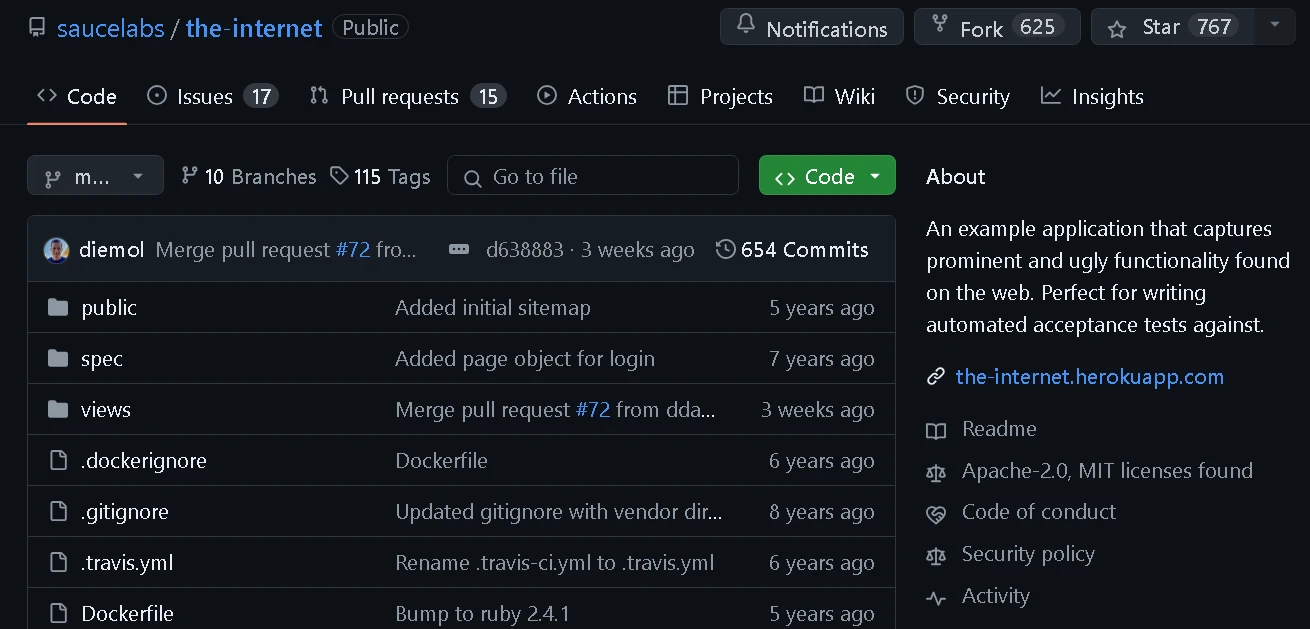This screenshot has height=629, width=1310.
Task: Open the branch selector dropdown
Action: click(x=95, y=176)
